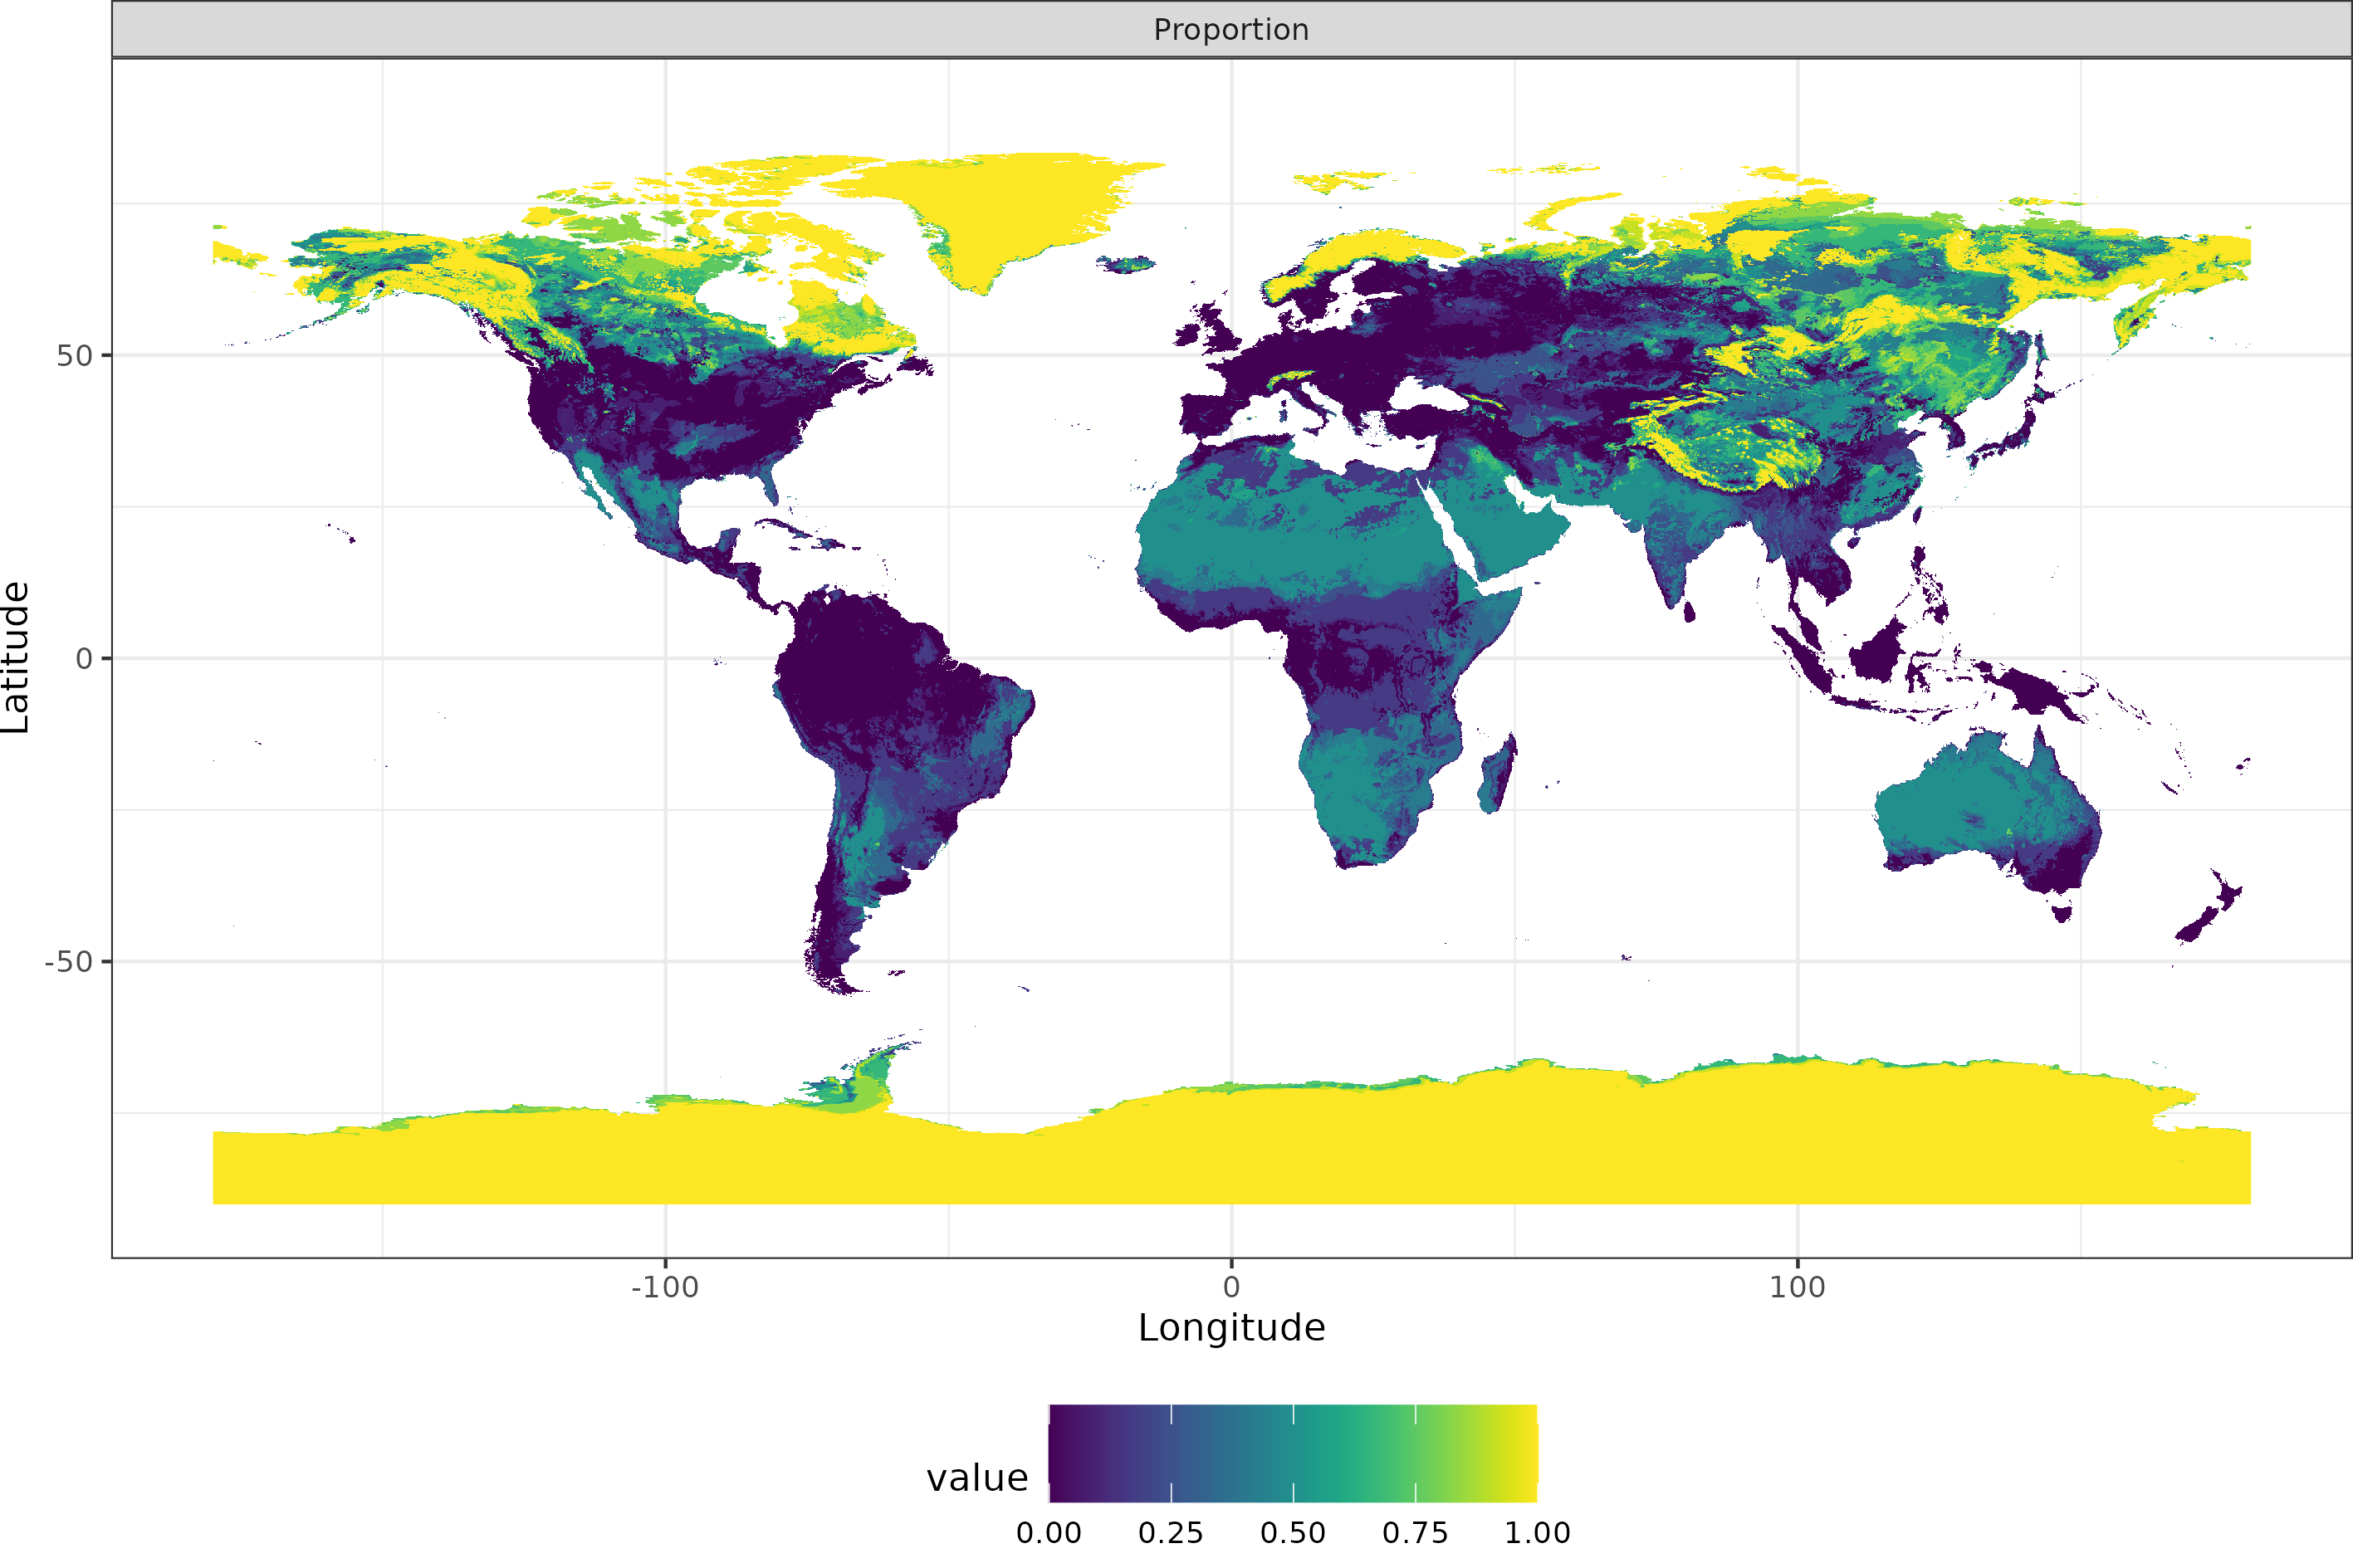Click on Greenland in the map
2353x1568 pixels.
click(x=1010, y=205)
